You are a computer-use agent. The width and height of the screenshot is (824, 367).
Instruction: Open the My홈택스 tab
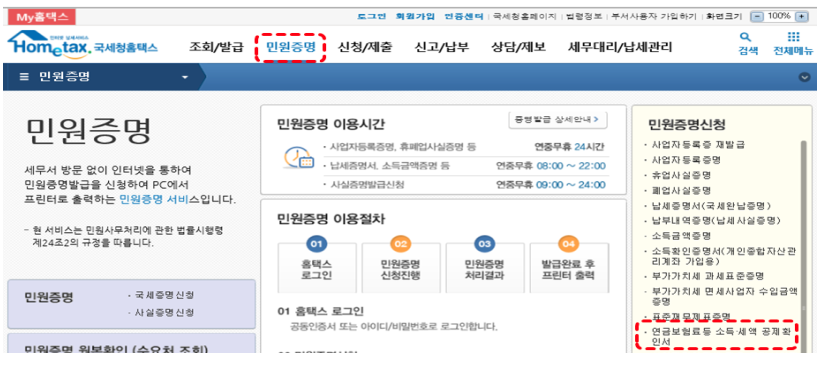pos(42,17)
